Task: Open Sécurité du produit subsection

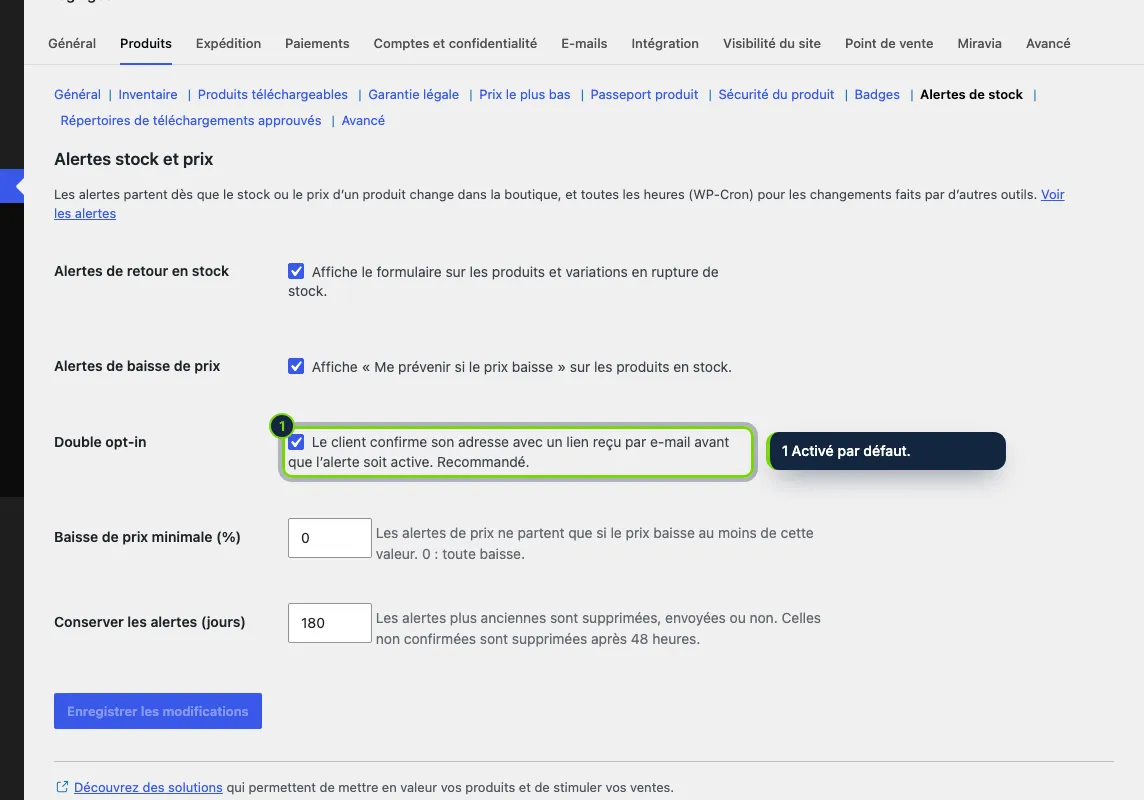Action: 776,94
